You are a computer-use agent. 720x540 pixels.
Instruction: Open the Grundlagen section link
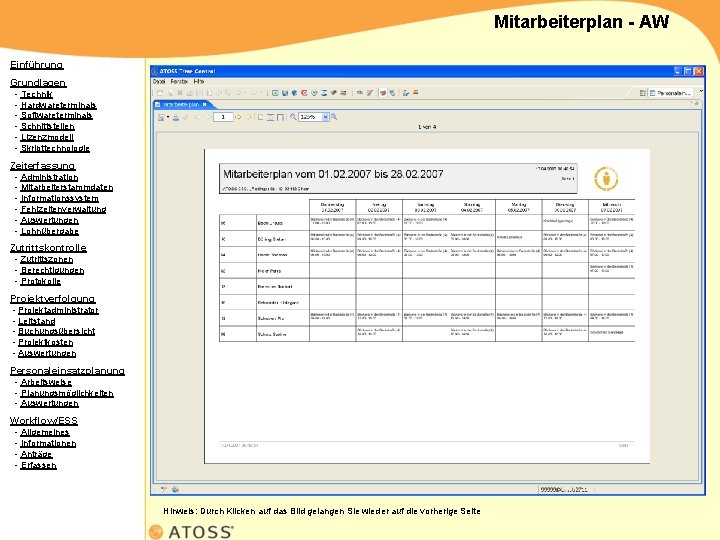pyautogui.click(x=38, y=83)
